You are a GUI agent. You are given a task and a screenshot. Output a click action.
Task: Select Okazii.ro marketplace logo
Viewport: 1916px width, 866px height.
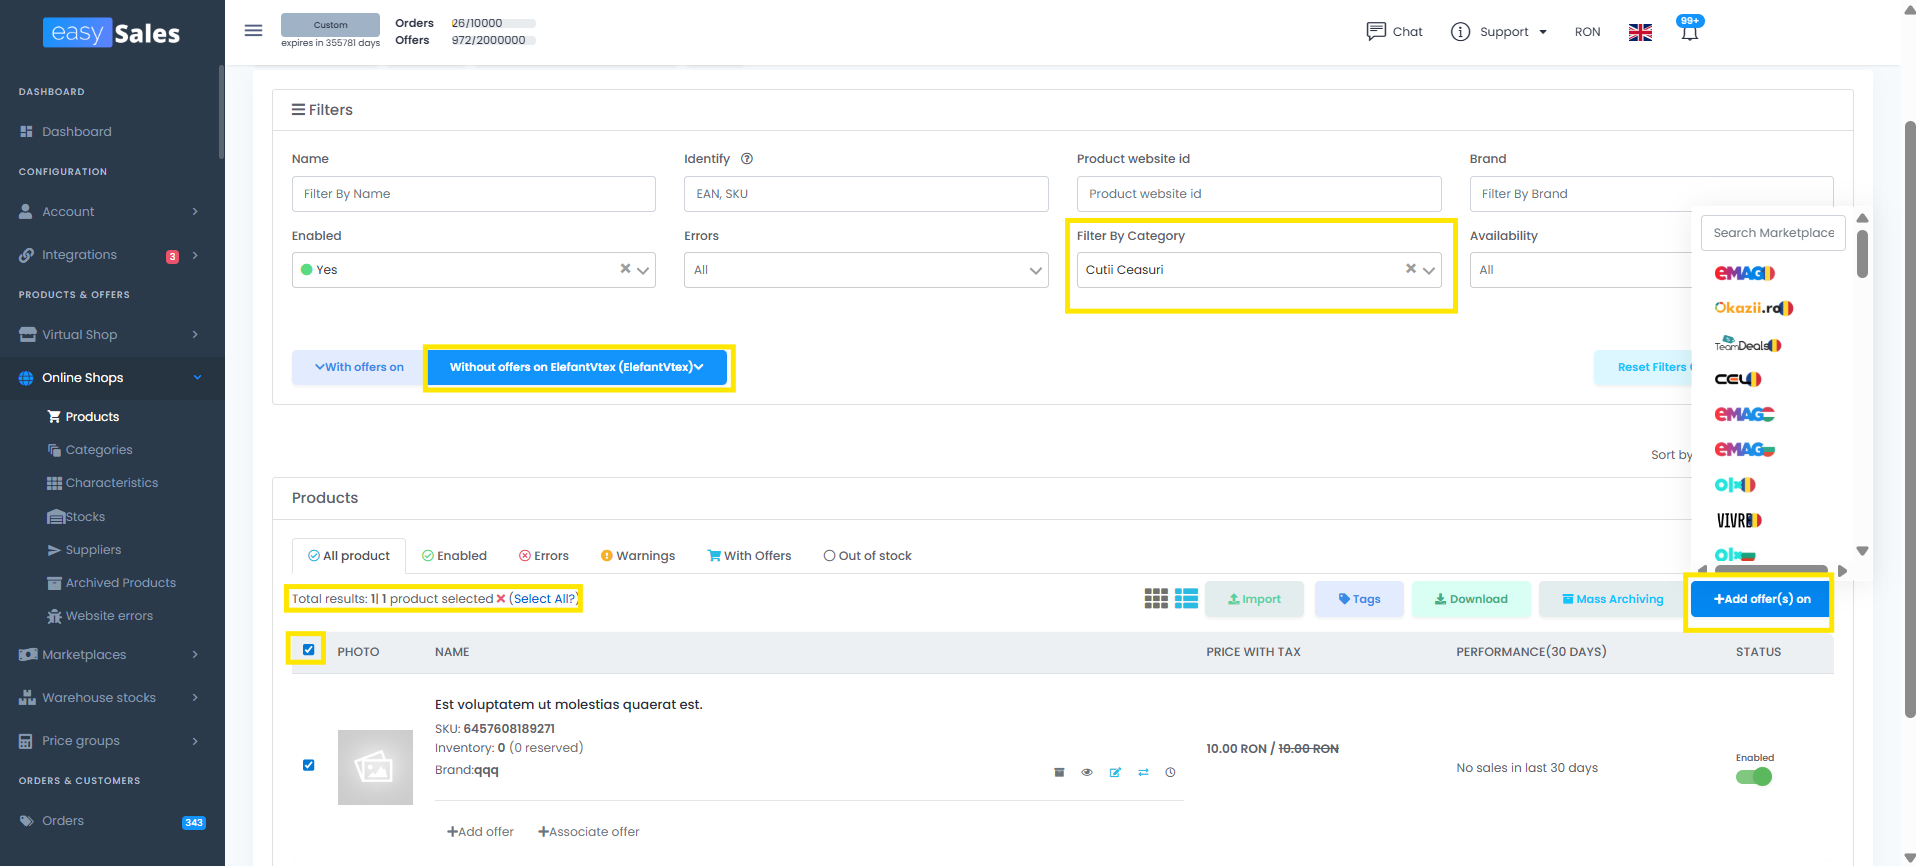click(1754, 308)
